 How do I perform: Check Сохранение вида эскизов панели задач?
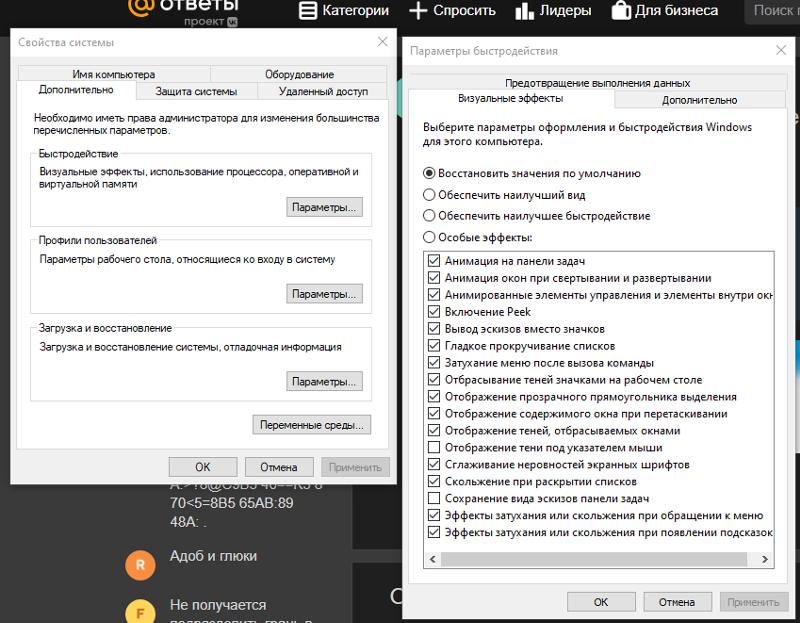coord(433,499)
